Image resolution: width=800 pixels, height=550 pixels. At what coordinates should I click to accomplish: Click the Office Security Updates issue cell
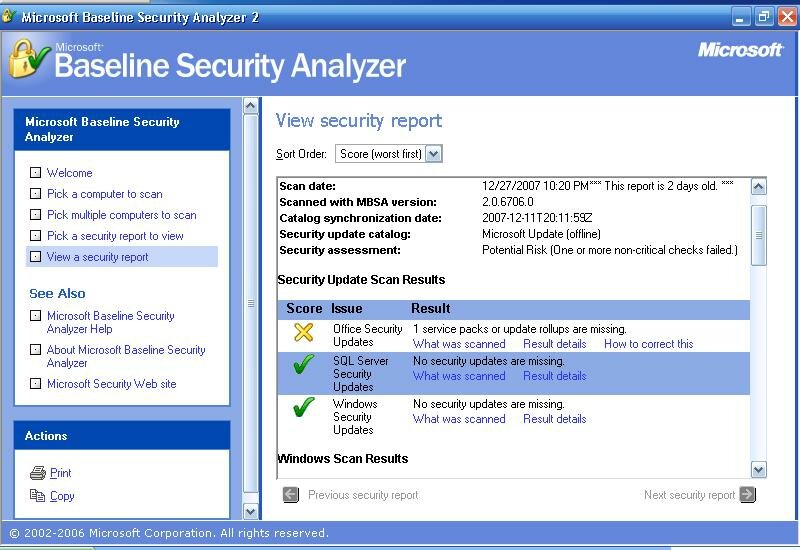pos(367,335)
